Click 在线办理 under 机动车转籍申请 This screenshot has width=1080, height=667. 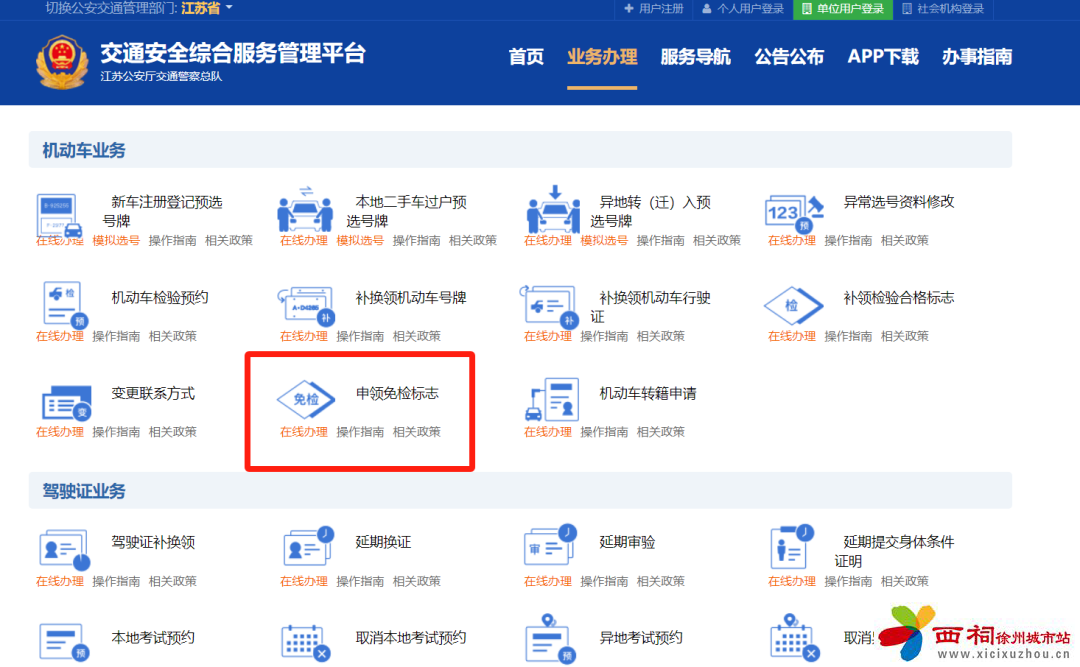[x=548, y=432]
